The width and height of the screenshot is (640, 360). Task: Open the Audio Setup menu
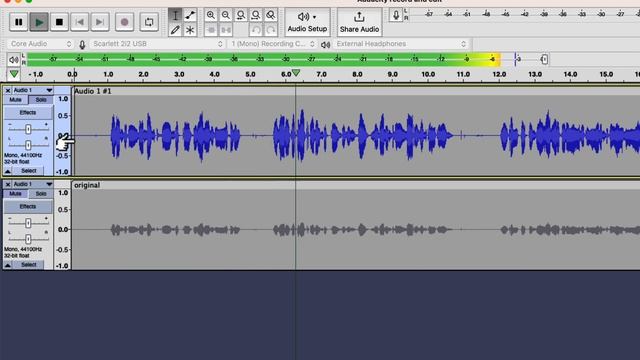tap(307, 22)
